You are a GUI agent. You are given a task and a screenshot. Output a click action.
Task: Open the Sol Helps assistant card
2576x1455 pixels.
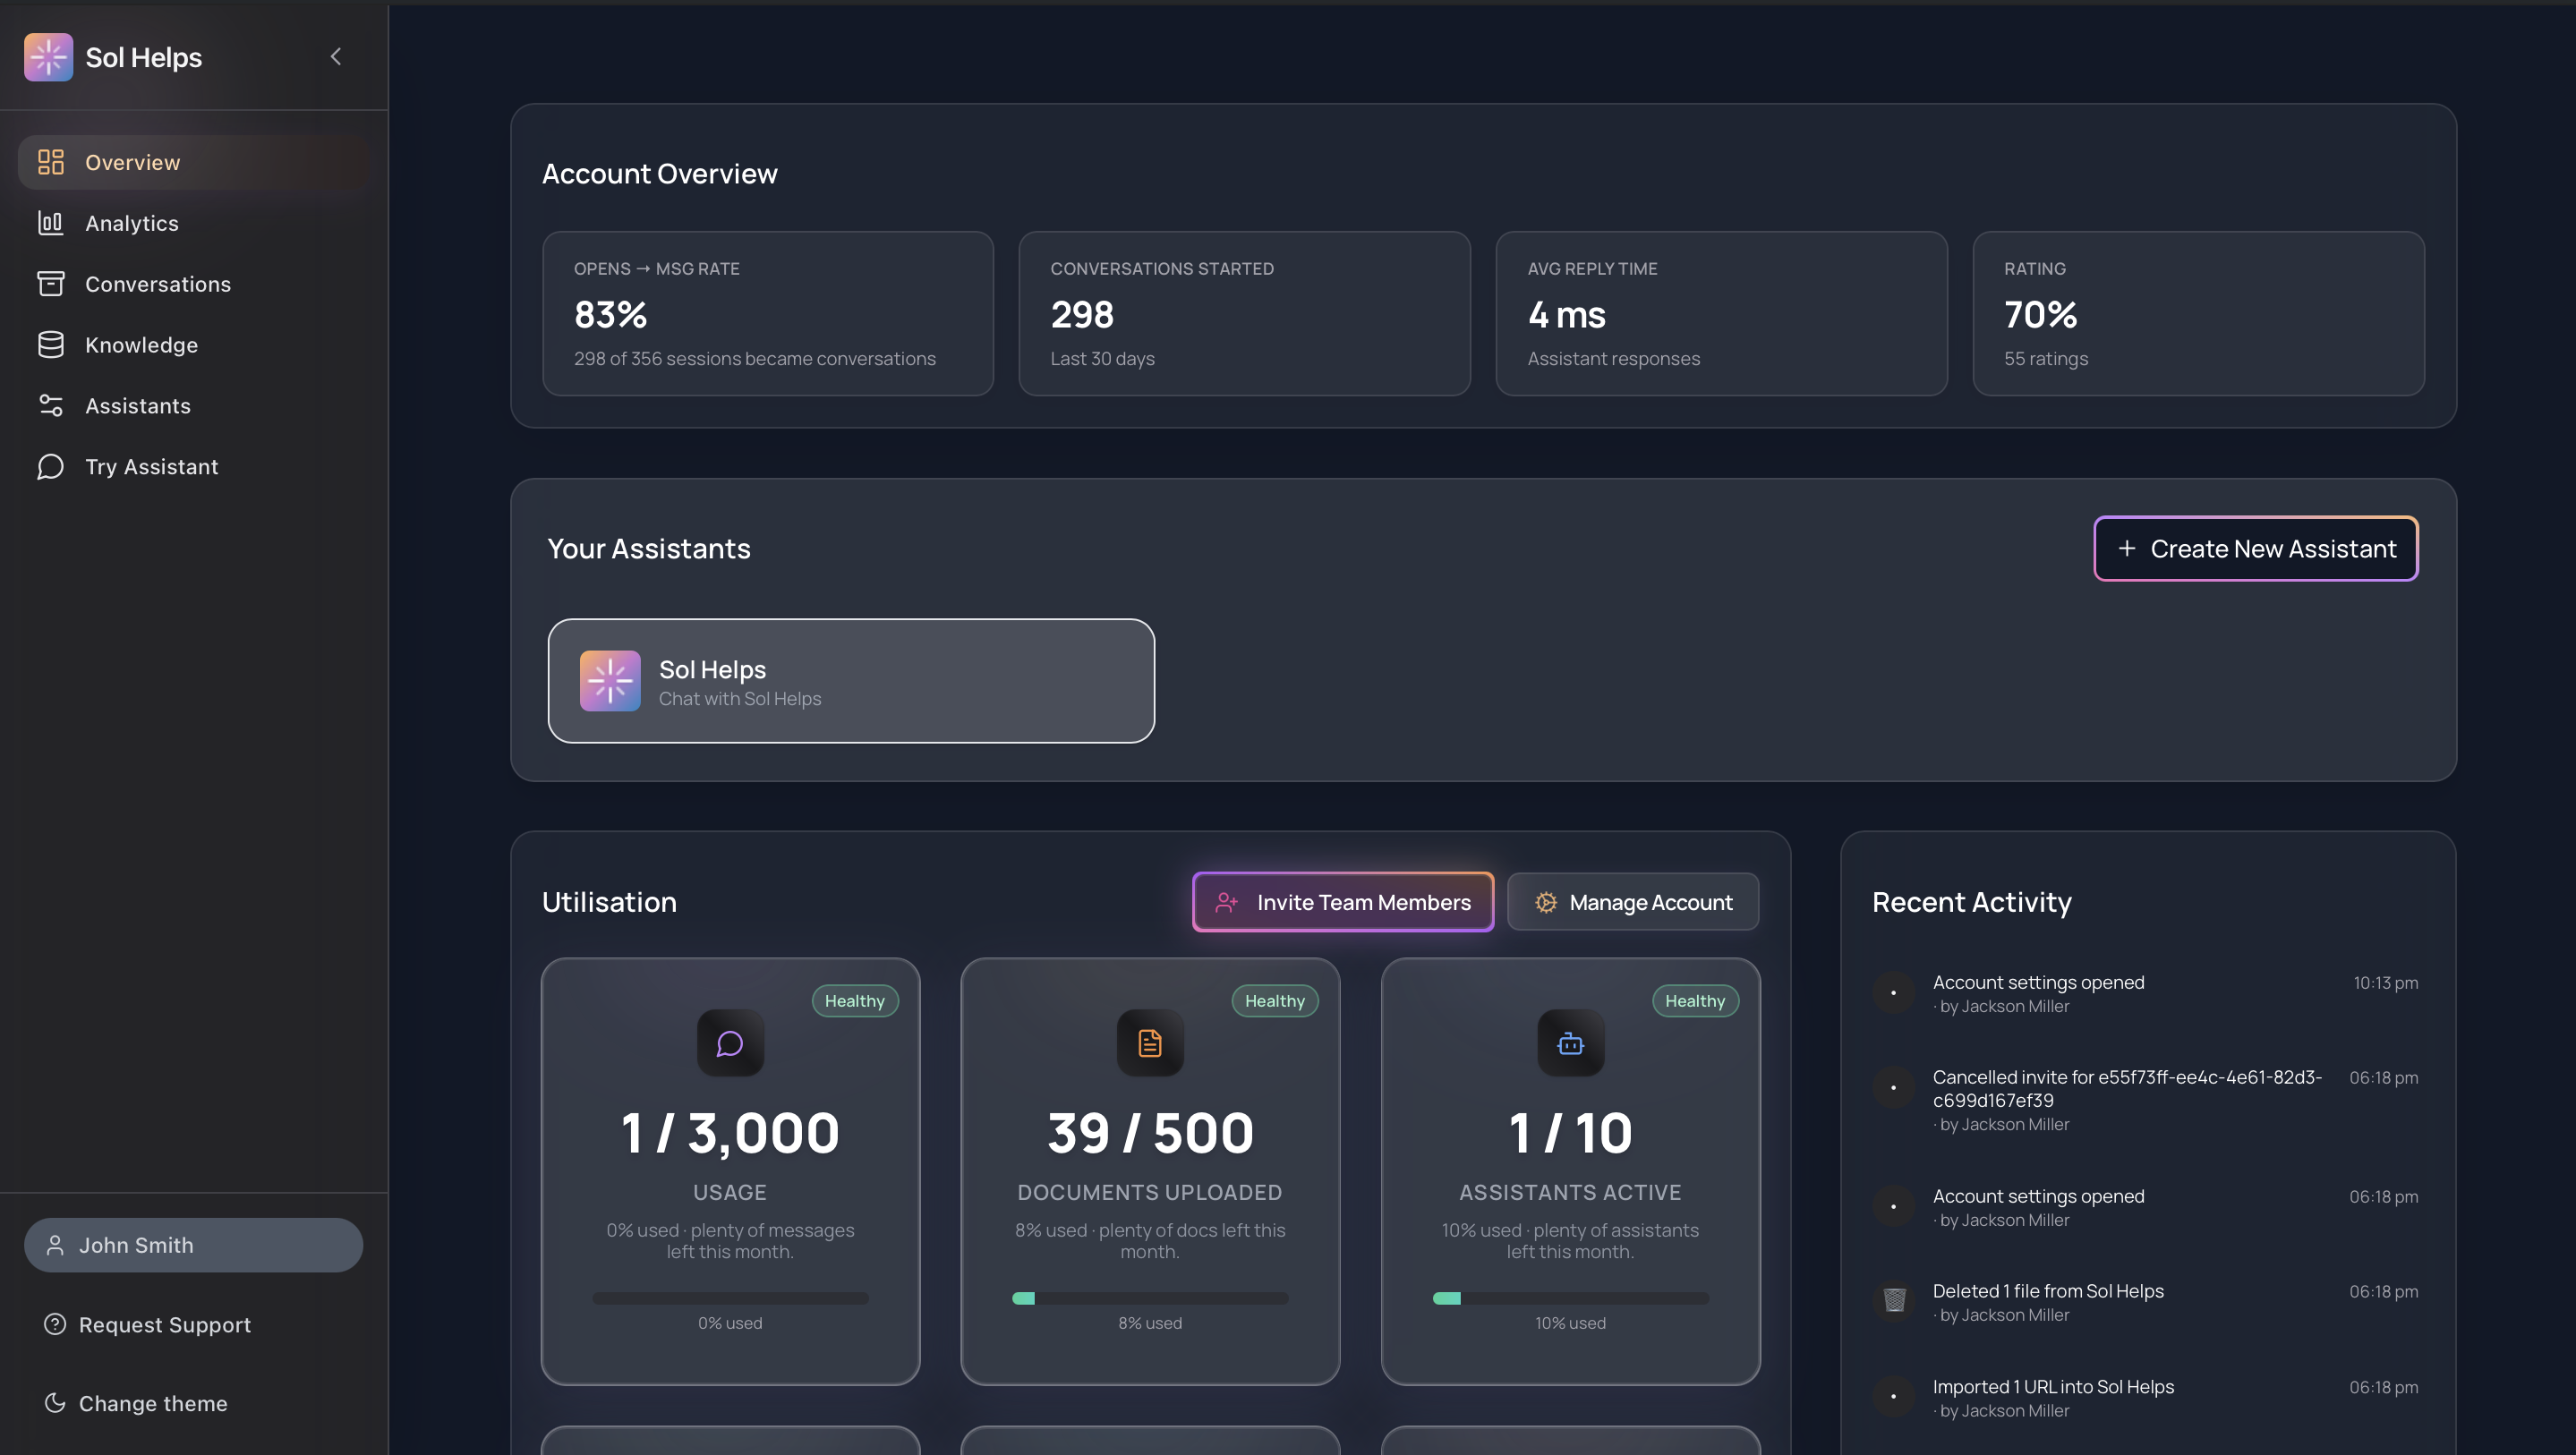851,681
